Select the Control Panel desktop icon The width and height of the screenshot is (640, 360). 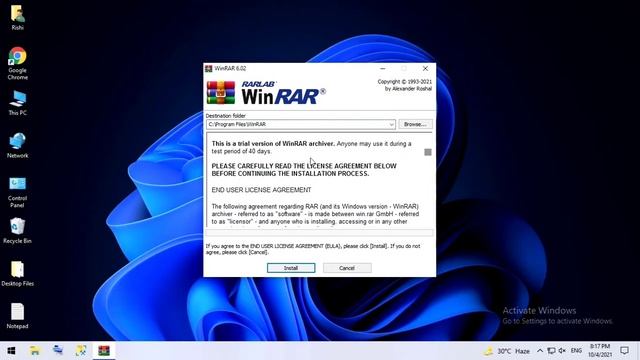click(17, 192)
